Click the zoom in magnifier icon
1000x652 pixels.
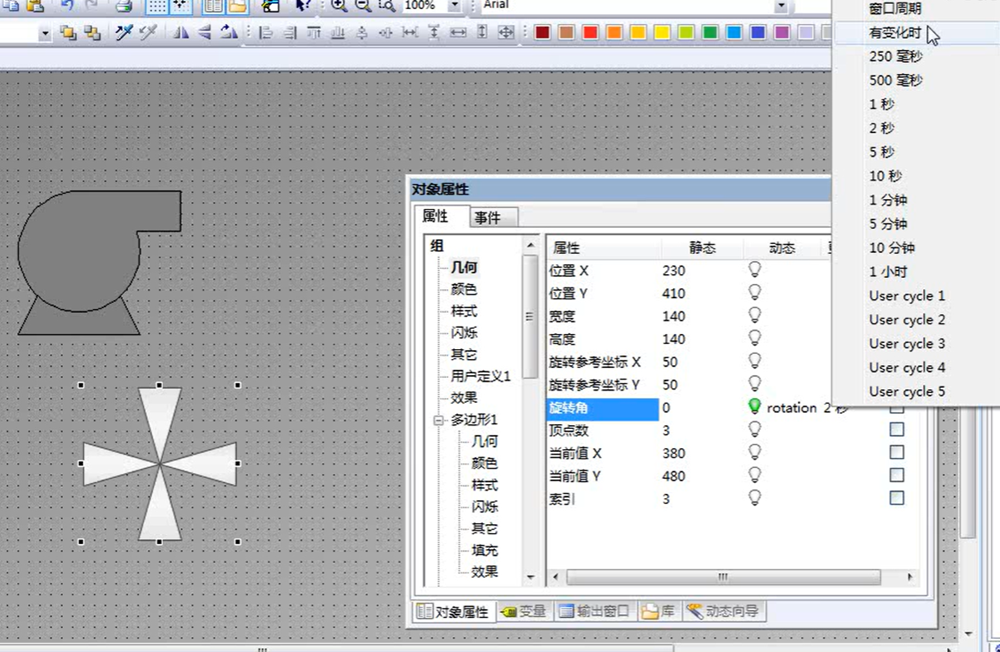click(x=339, y=5)
